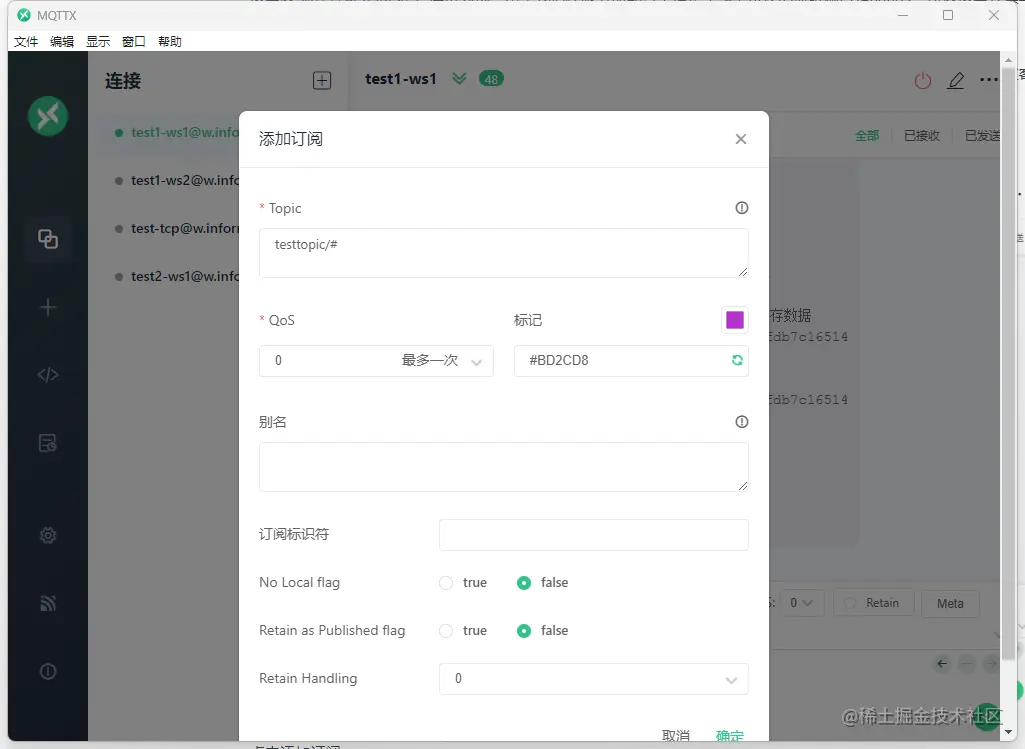
Task: Select the test2-ws1@w.info connection
Action: [x=169, y=276]
